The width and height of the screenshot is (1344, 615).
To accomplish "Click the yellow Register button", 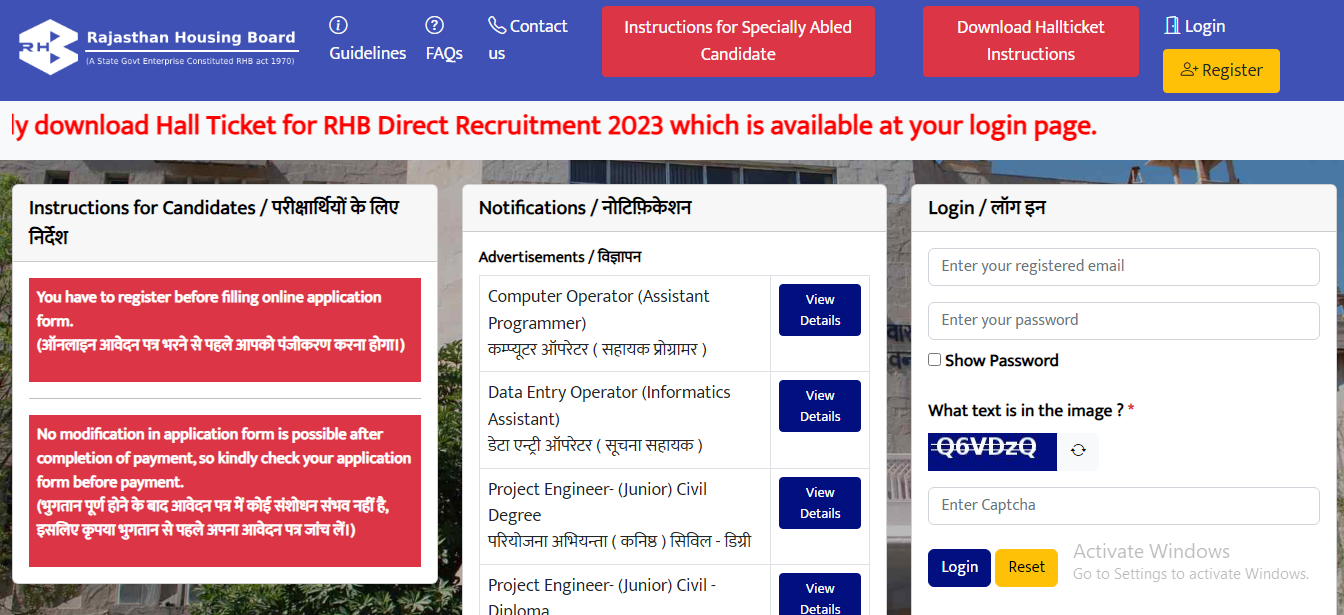I will coord(1221,71).
